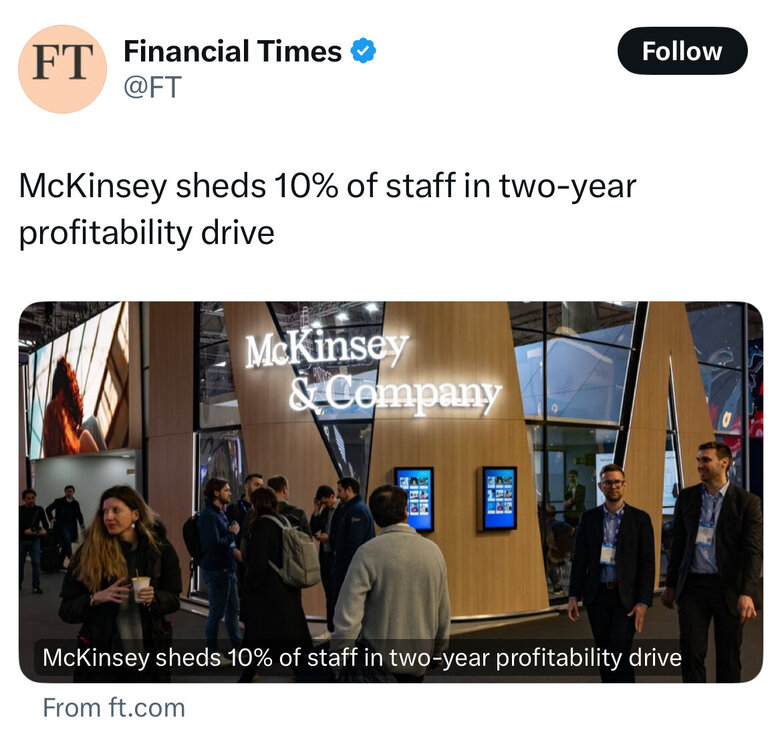The height and width of the screenshot is (750, 782).
Task: Click the left blue display screen in the photo
Action: click(x=413, y=498)
